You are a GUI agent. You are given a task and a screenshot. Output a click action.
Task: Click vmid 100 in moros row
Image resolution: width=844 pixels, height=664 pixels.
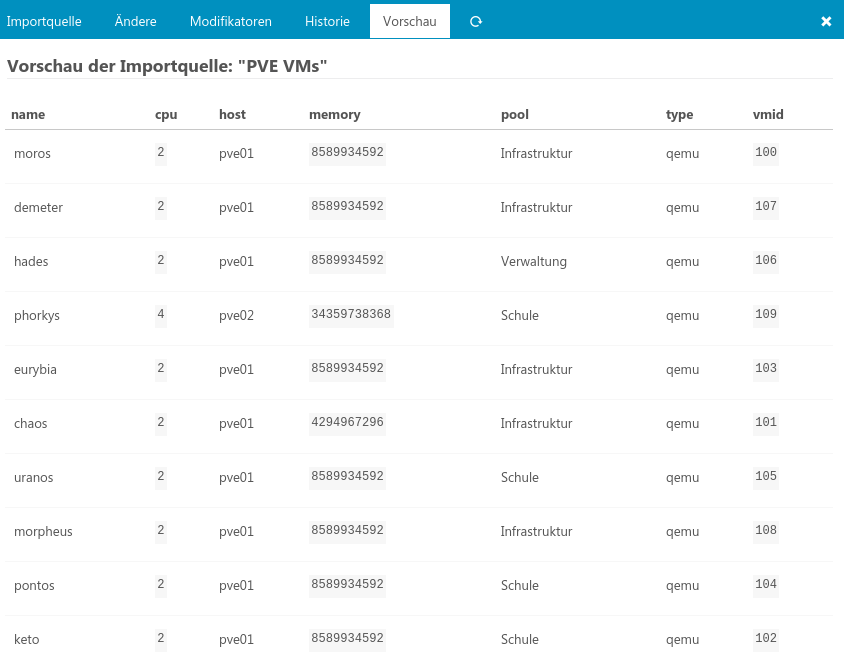point(765,152)
